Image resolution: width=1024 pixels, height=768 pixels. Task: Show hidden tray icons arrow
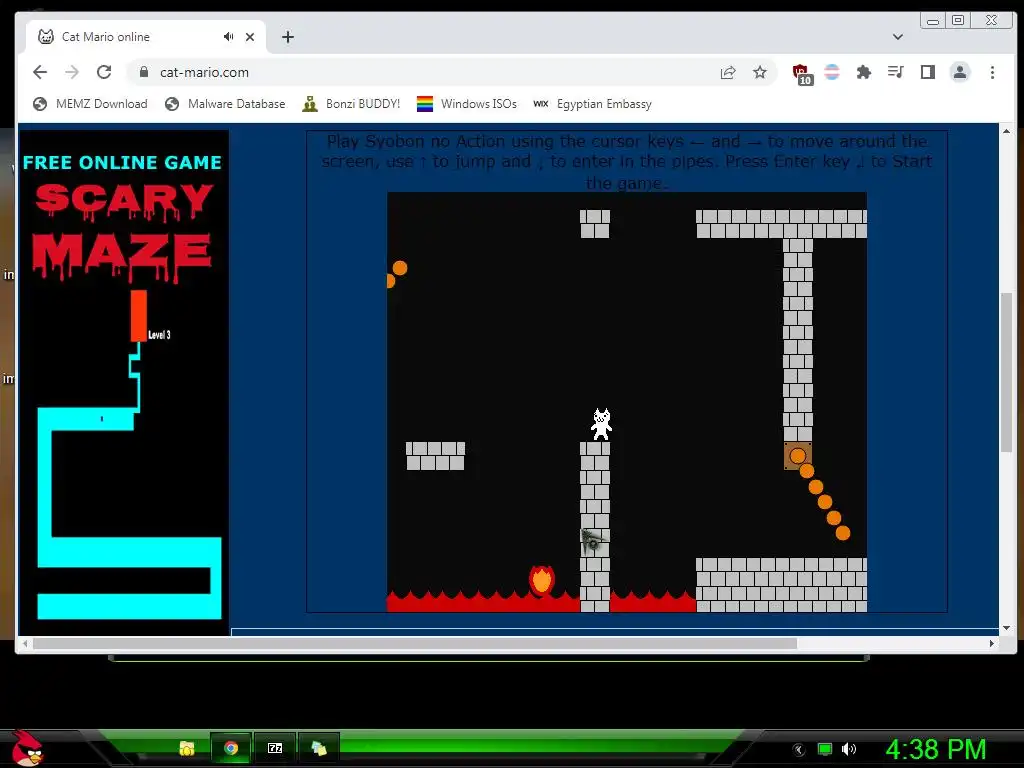[x=799, y=750]
